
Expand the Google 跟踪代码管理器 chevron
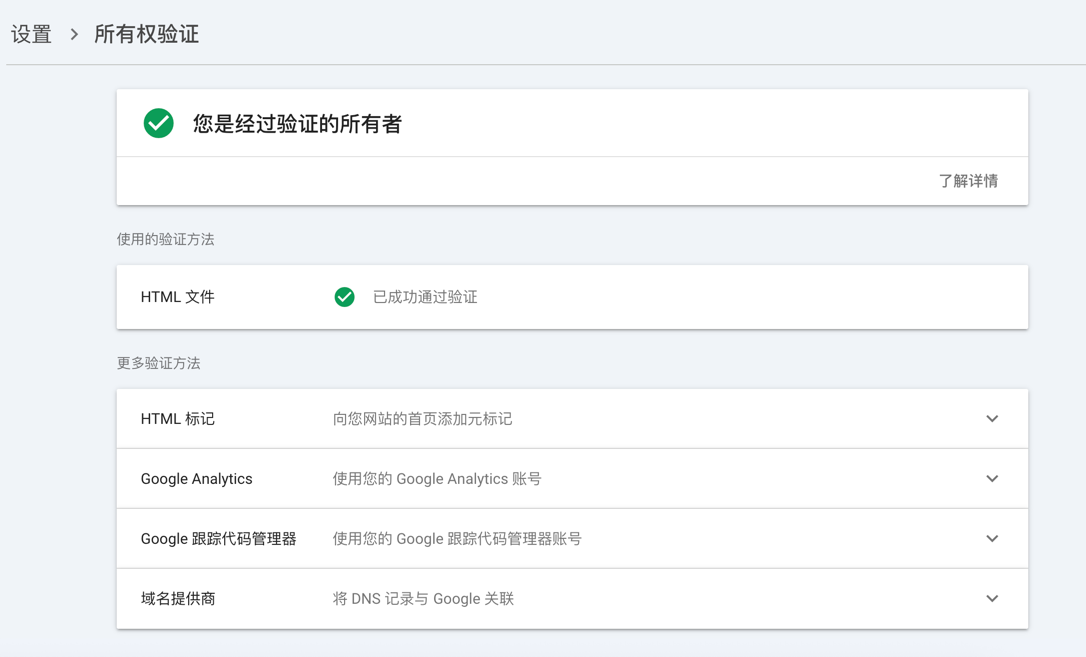991,539
